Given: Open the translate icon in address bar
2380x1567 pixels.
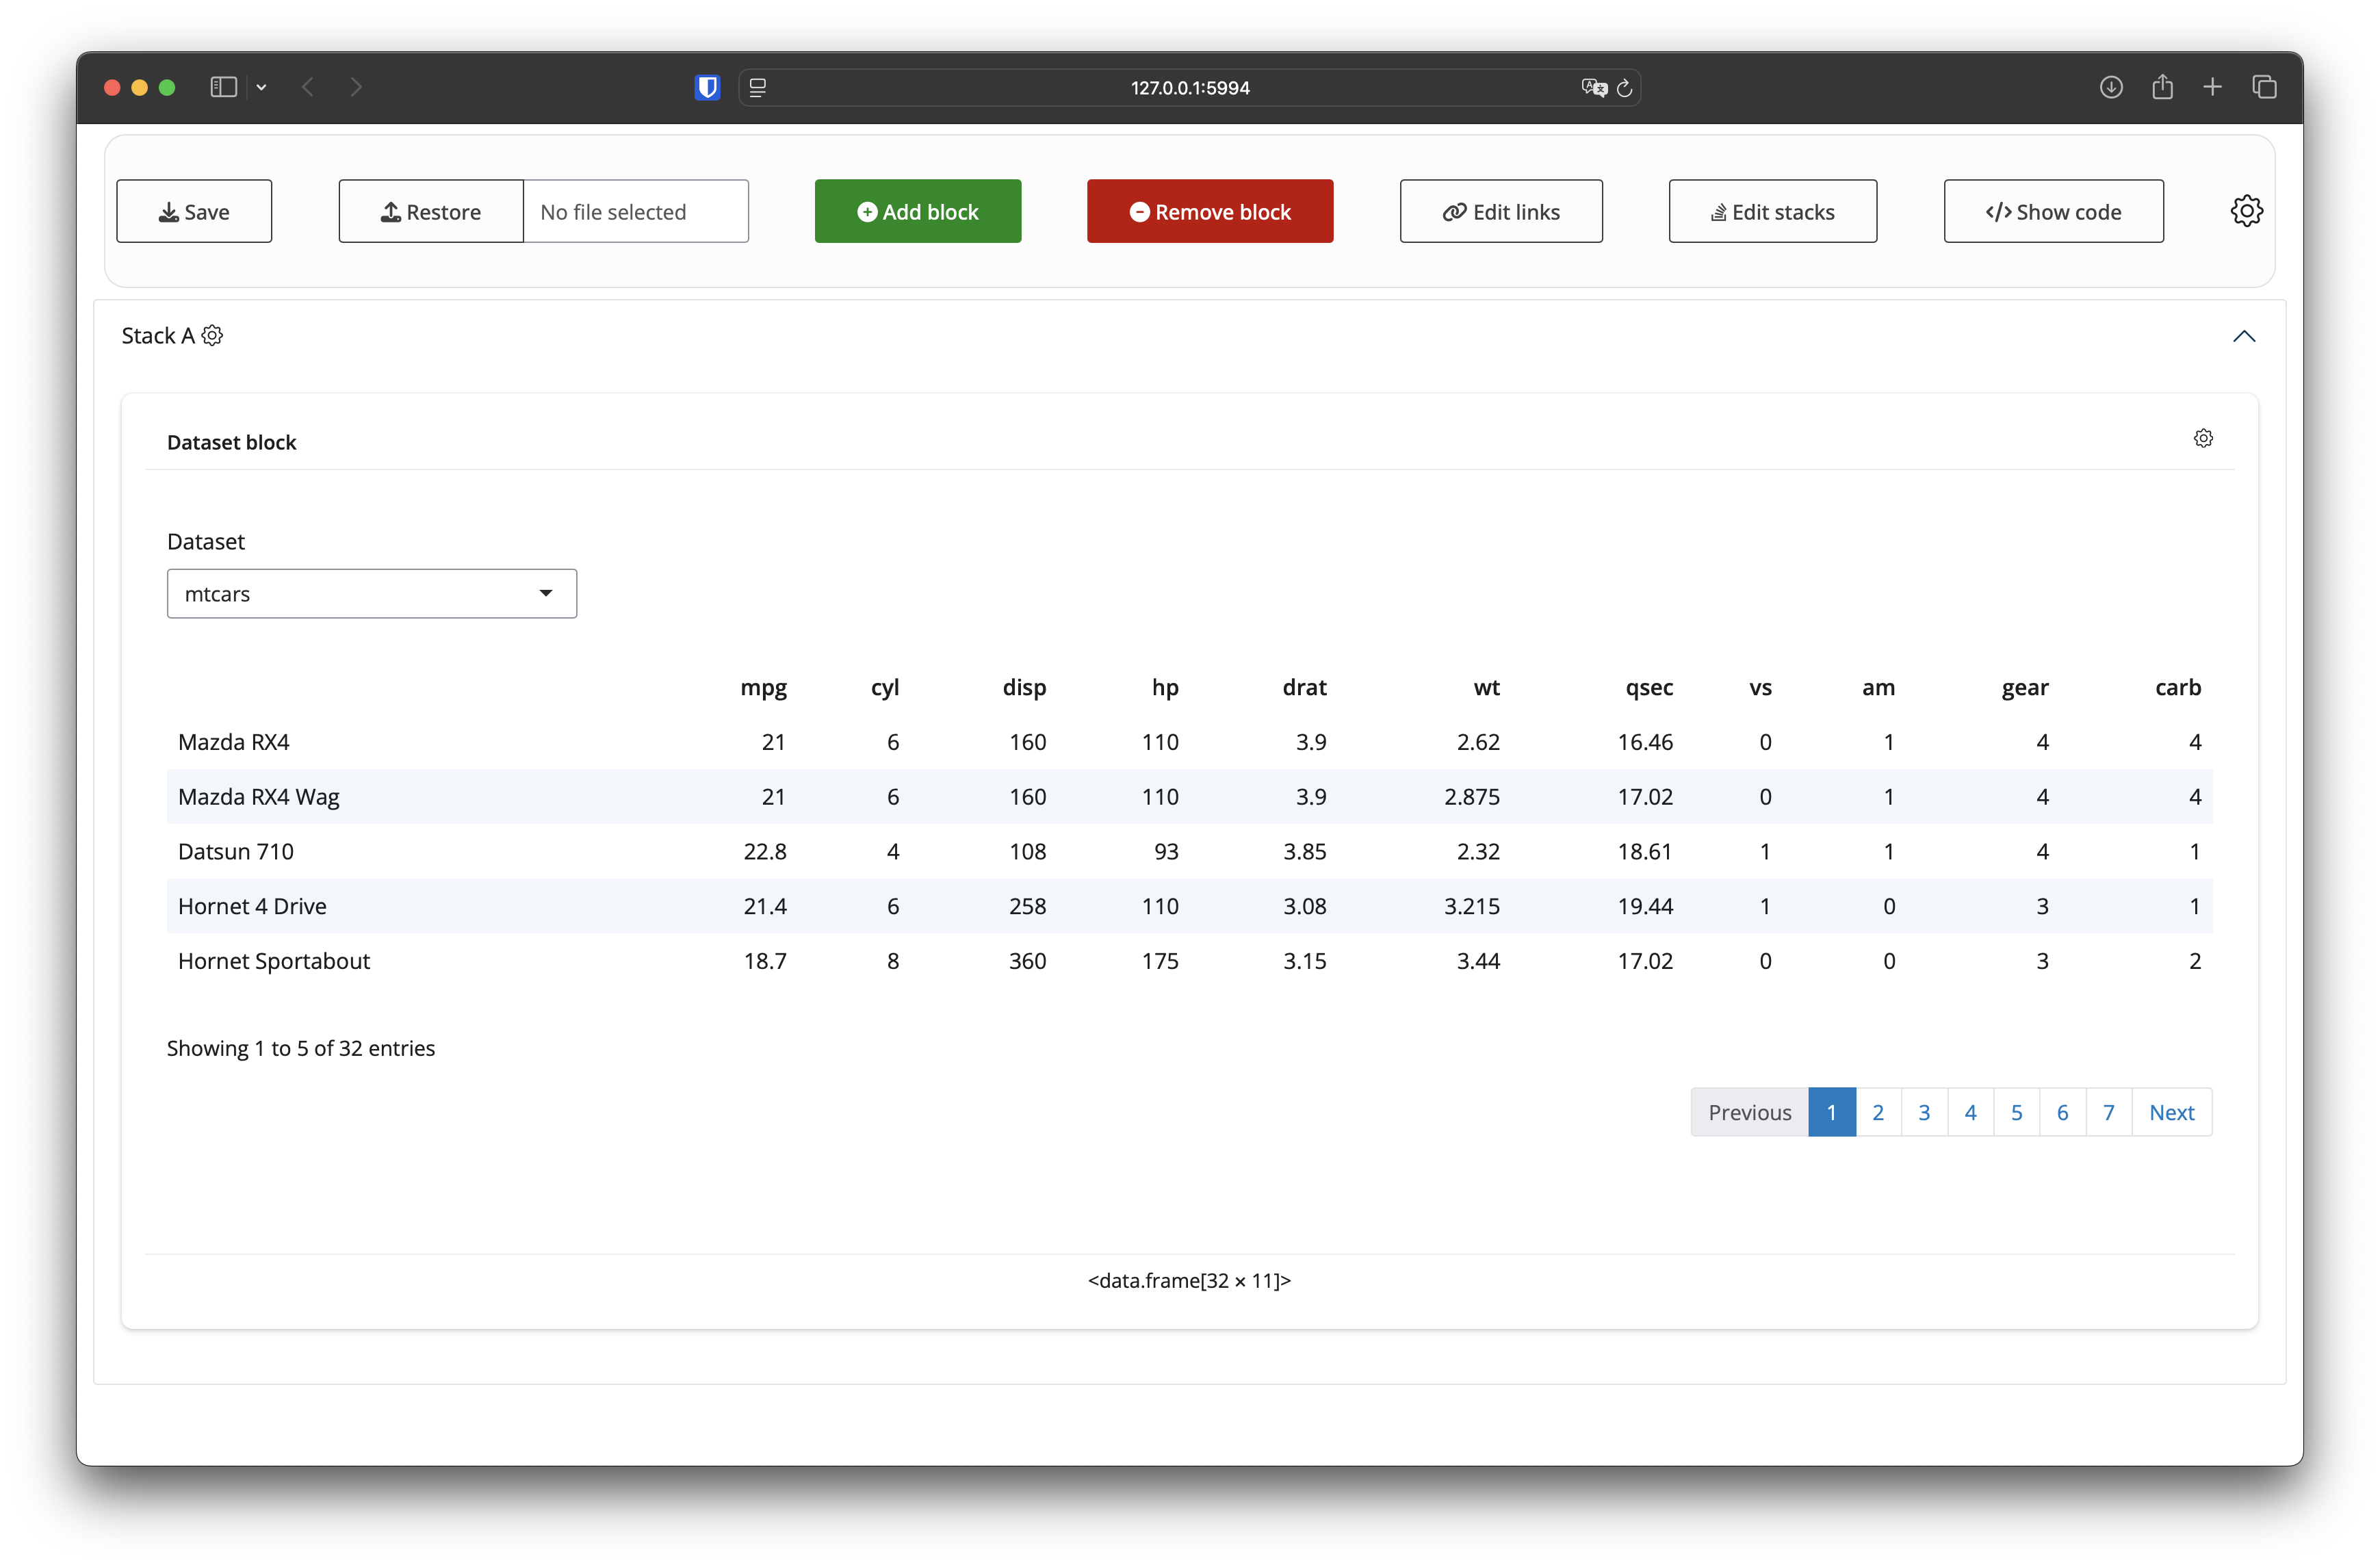Looking at the screenshot, I should [1593, 88].
